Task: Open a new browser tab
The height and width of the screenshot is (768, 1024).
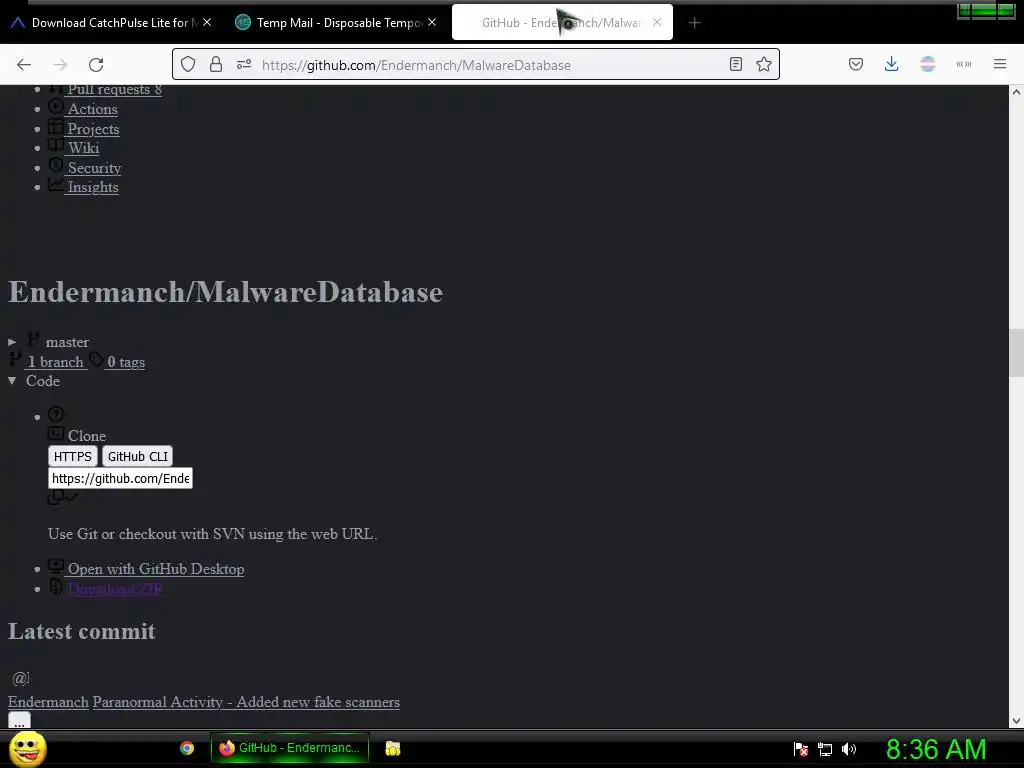Action: (x=694, y=23)
